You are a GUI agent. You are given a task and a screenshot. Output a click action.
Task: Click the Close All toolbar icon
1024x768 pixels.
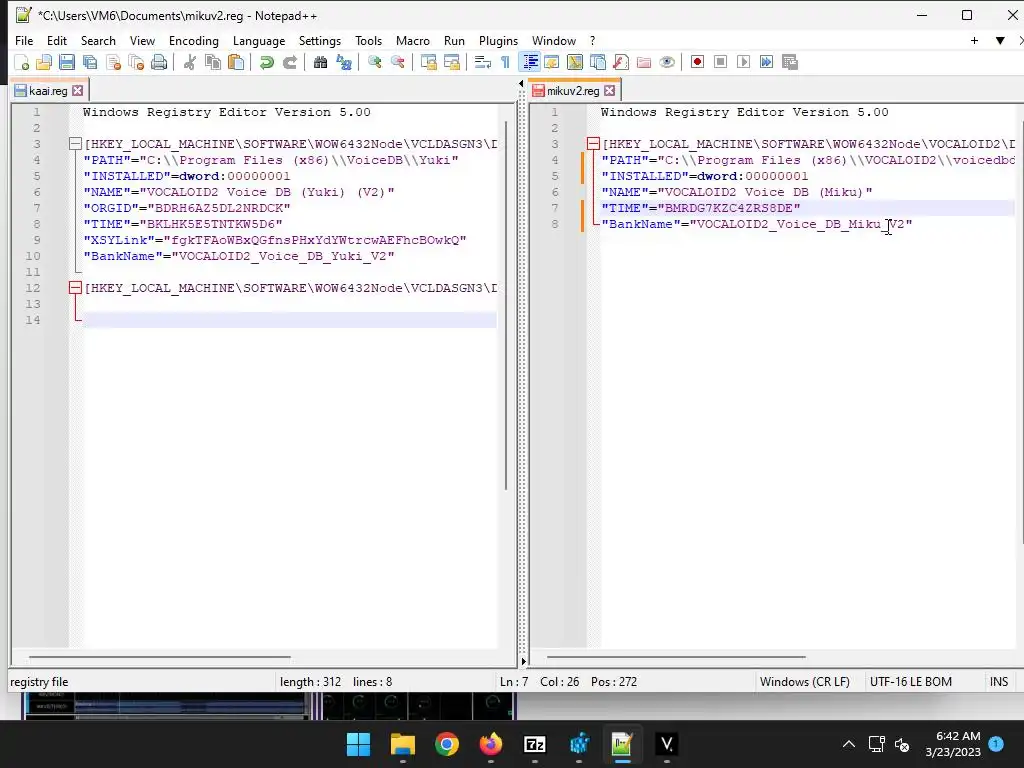[136, 62]
